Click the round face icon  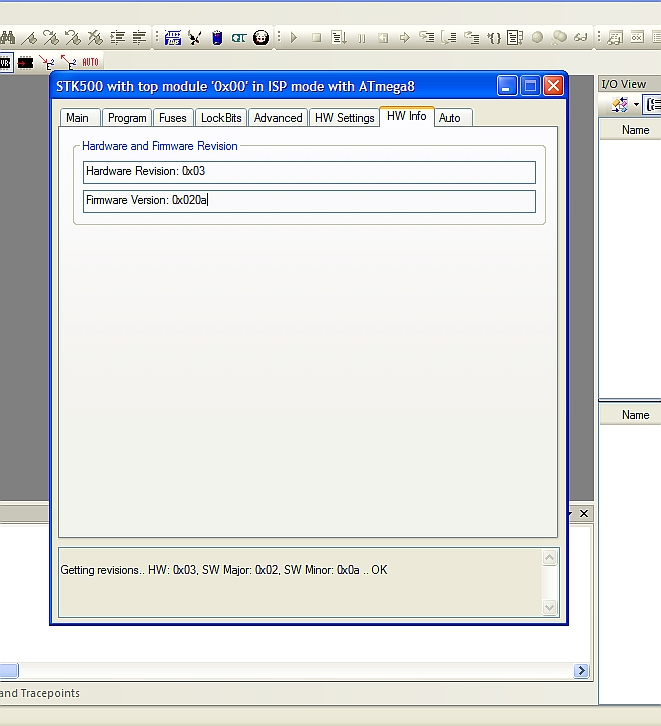pos(261,38)
